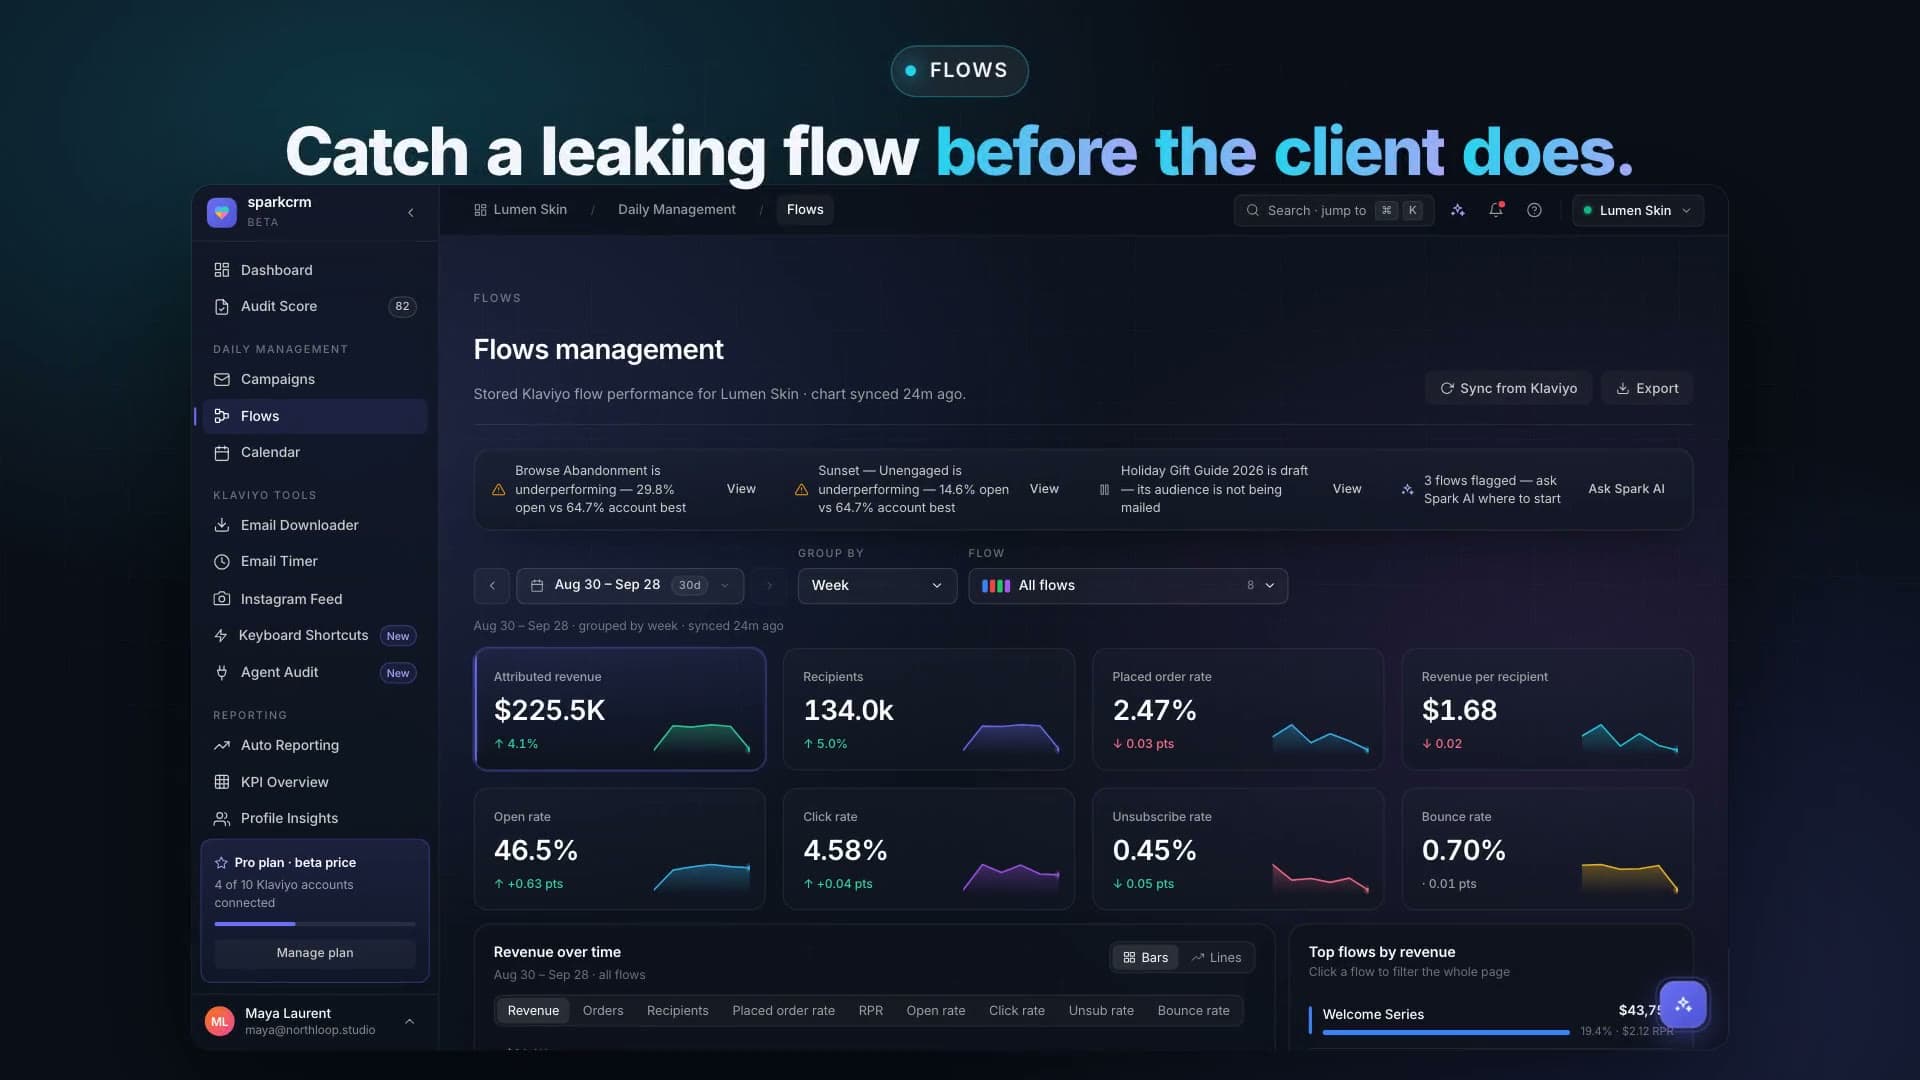Select the Open rate chart tab

point(936,1011)
